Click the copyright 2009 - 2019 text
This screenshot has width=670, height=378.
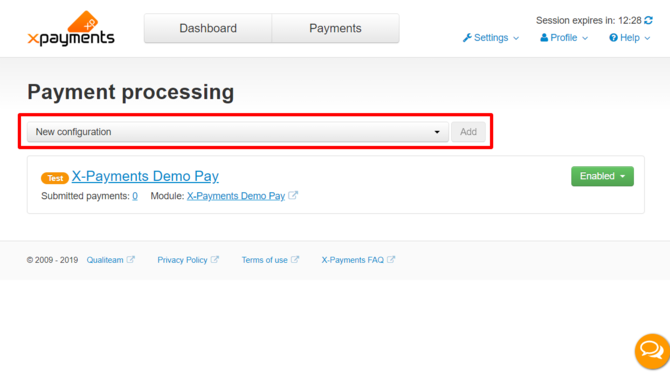(52, 260)
